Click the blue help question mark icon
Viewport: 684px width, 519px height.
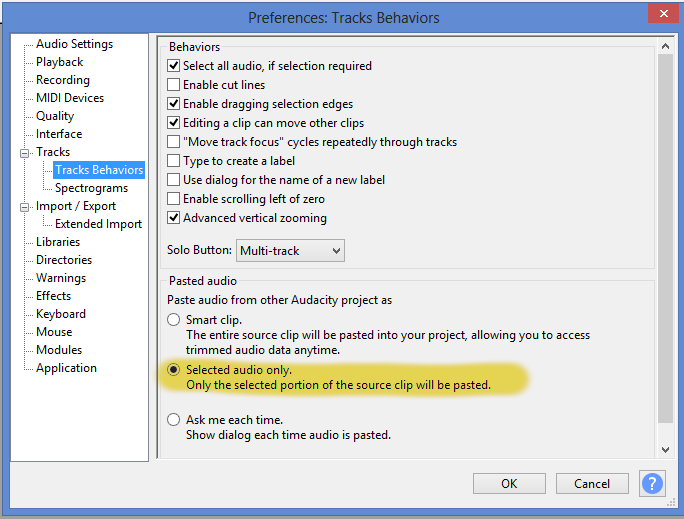652,483
